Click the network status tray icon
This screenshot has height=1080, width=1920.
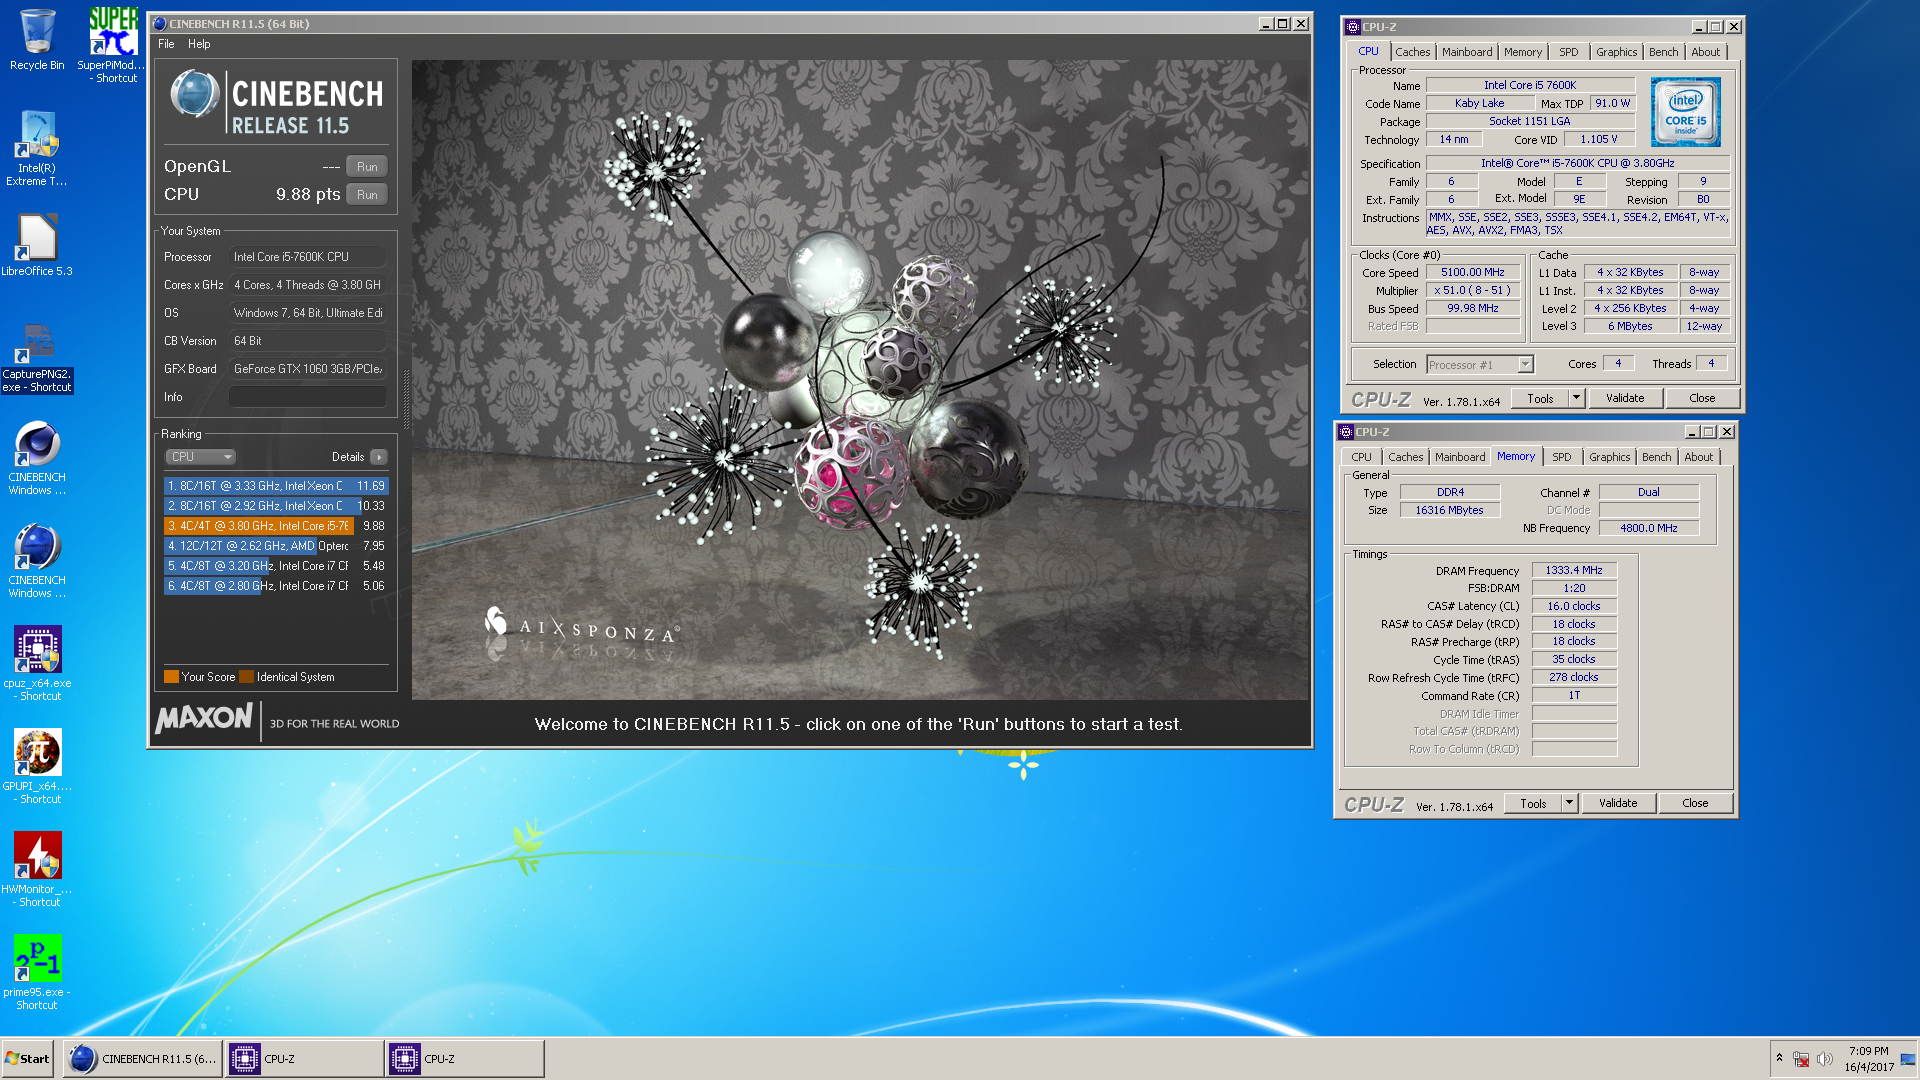[1801, 1059]
